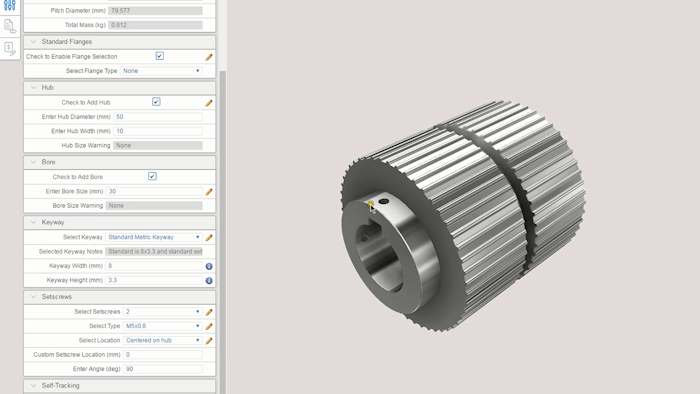700x394 pixels.
Task: Click the Custom Setscrew Location field
Action: (x=162, y=355)
